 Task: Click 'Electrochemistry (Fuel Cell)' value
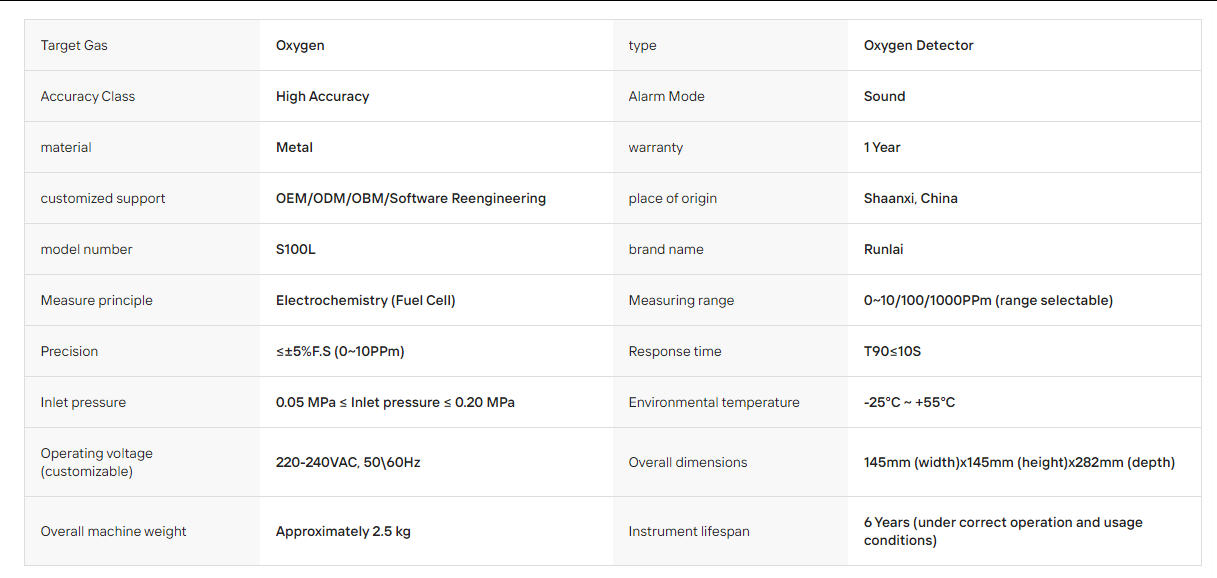tap(366, 300)
